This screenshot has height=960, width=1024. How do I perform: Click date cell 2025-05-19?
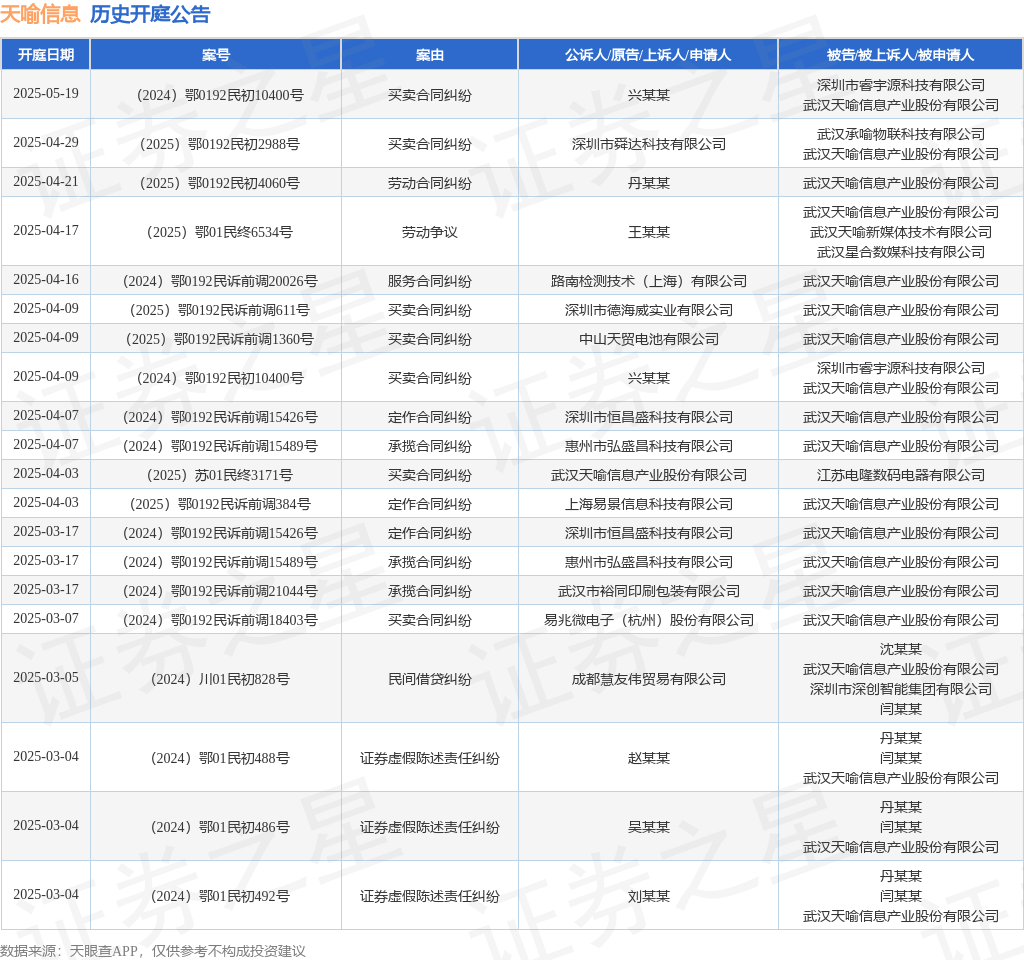tap(46, 93)
